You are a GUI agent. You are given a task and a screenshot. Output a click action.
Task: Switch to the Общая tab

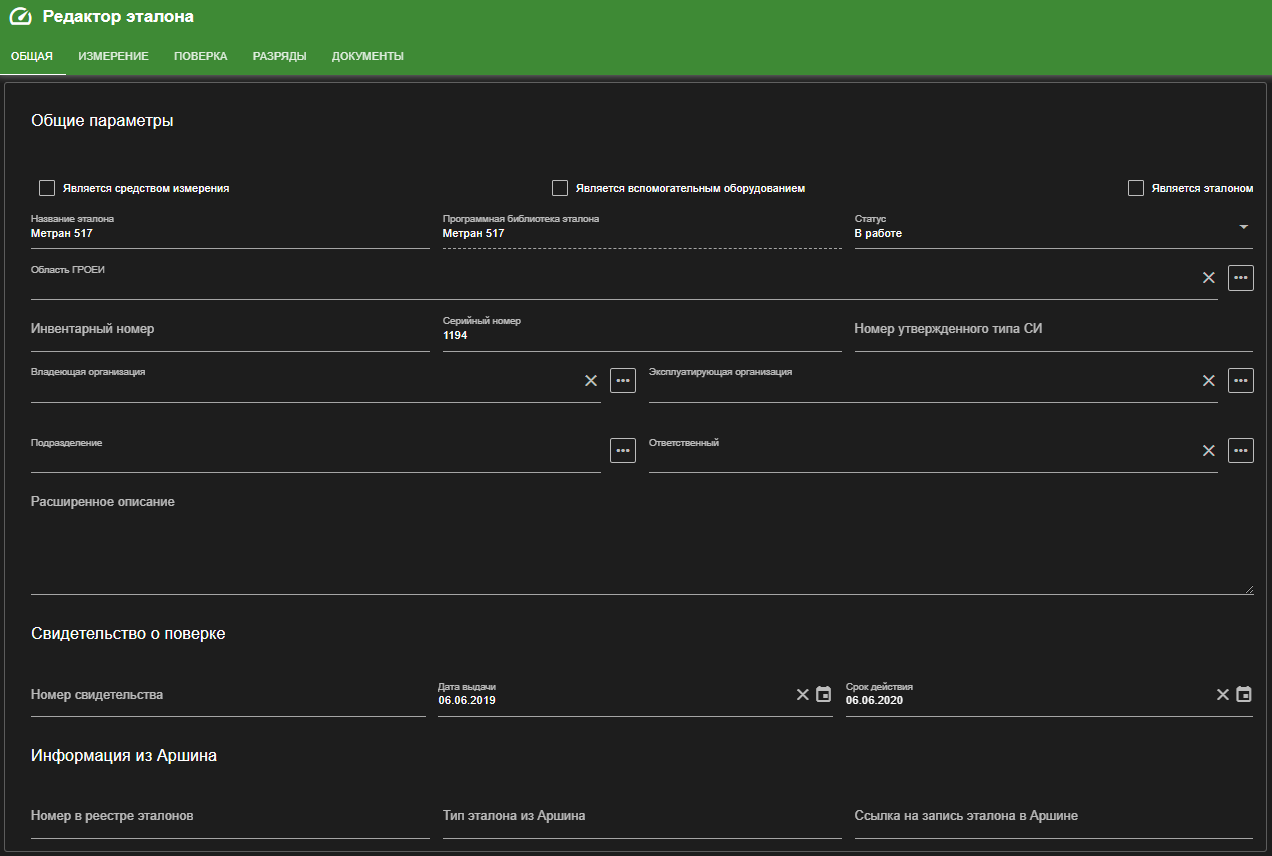coord(32,56)
